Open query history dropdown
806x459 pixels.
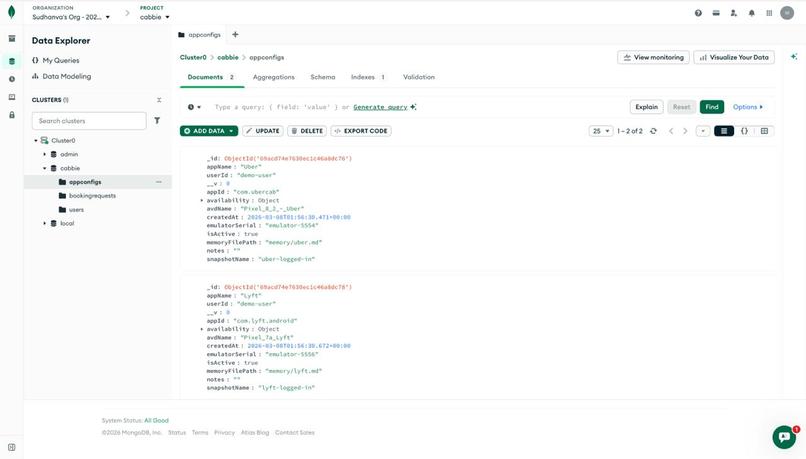pyautogui.click(x=194, y=107)
